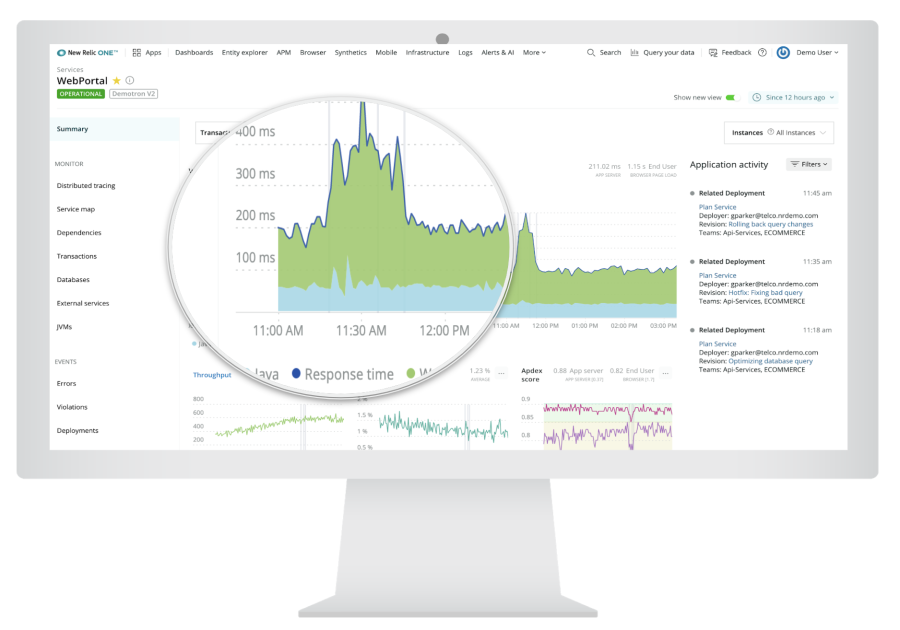Open the Since 12 hours ago time picker
This screenshot has height=630, width=900.
[x=794, y=97]
